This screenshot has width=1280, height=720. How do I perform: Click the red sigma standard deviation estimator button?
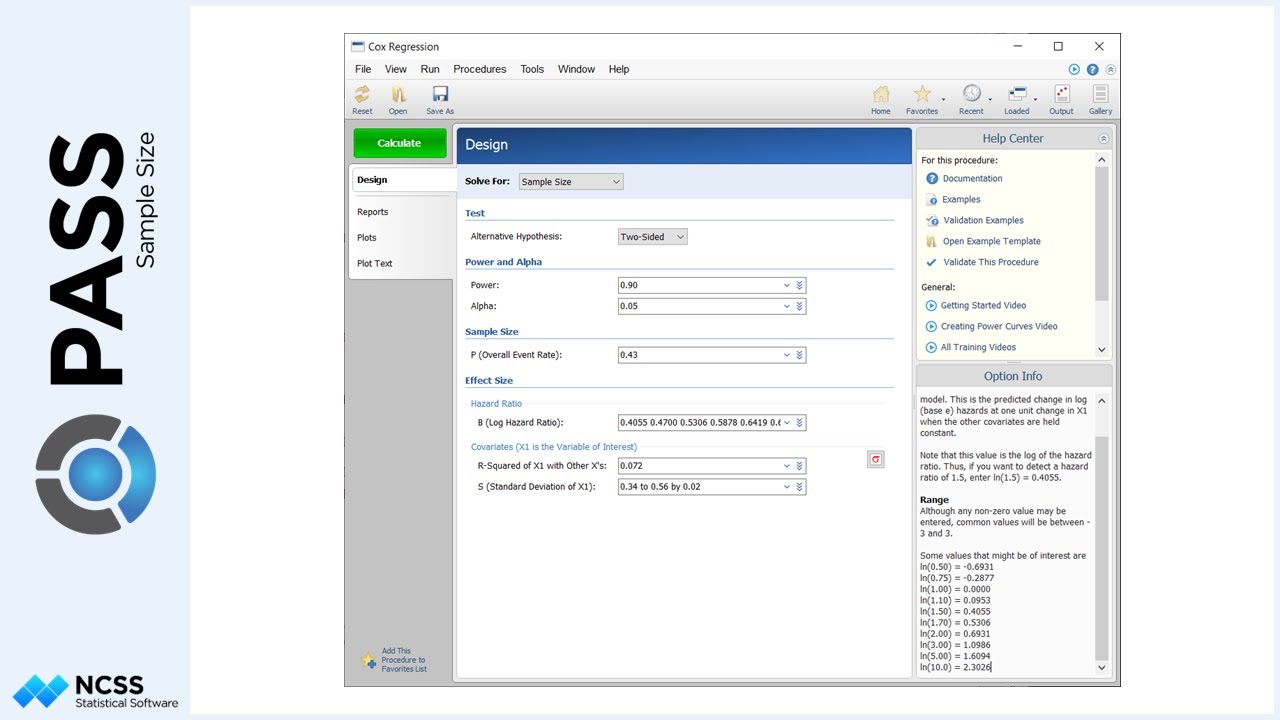click(876, 459)
